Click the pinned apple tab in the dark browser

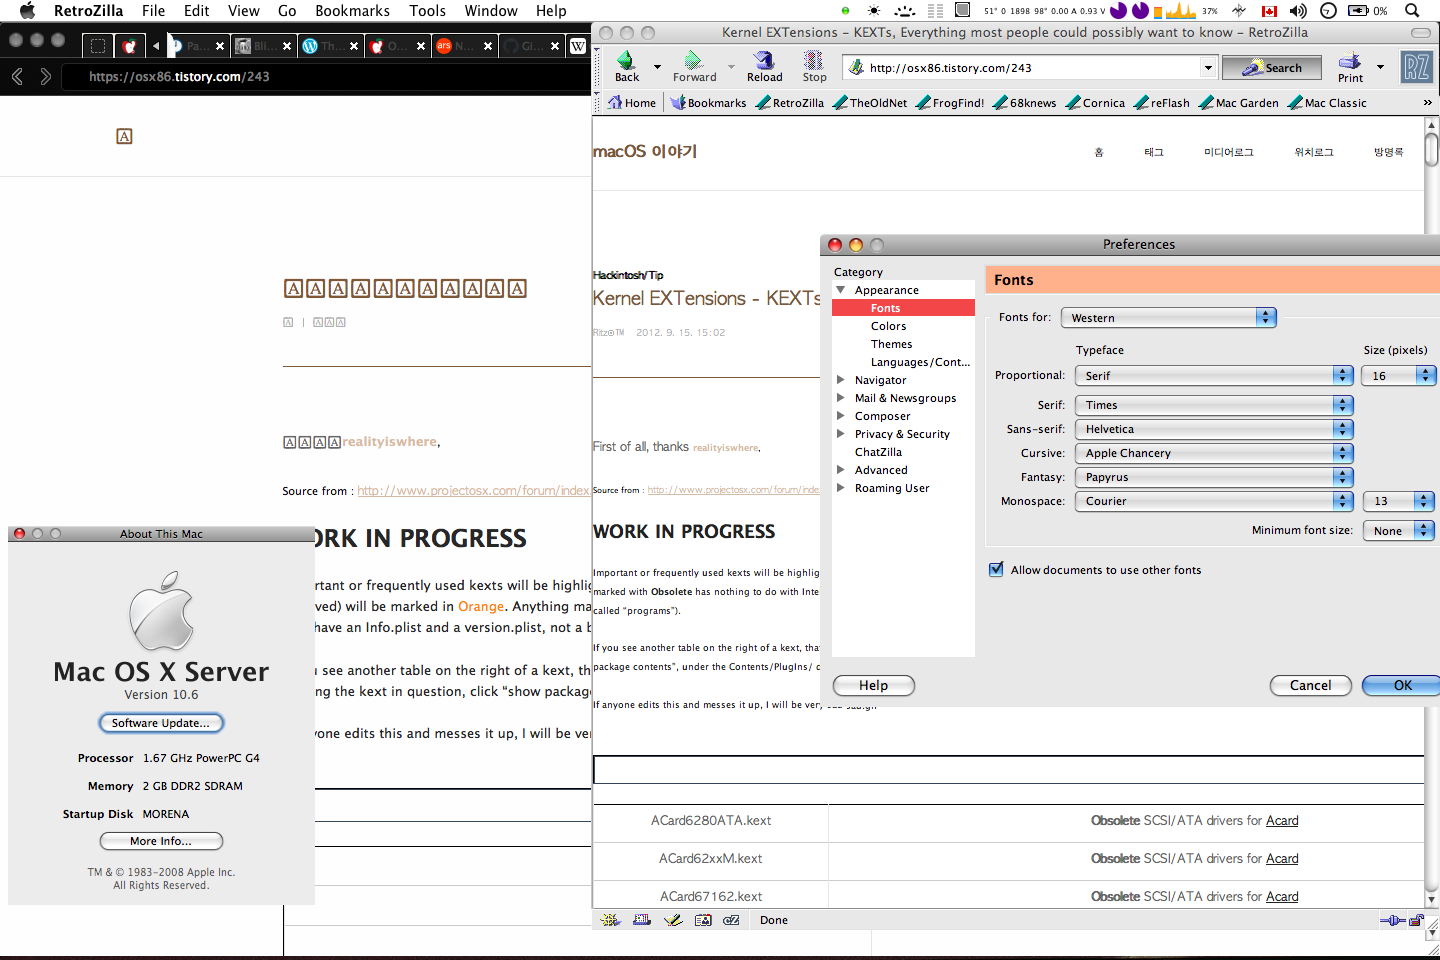point(129,46)
